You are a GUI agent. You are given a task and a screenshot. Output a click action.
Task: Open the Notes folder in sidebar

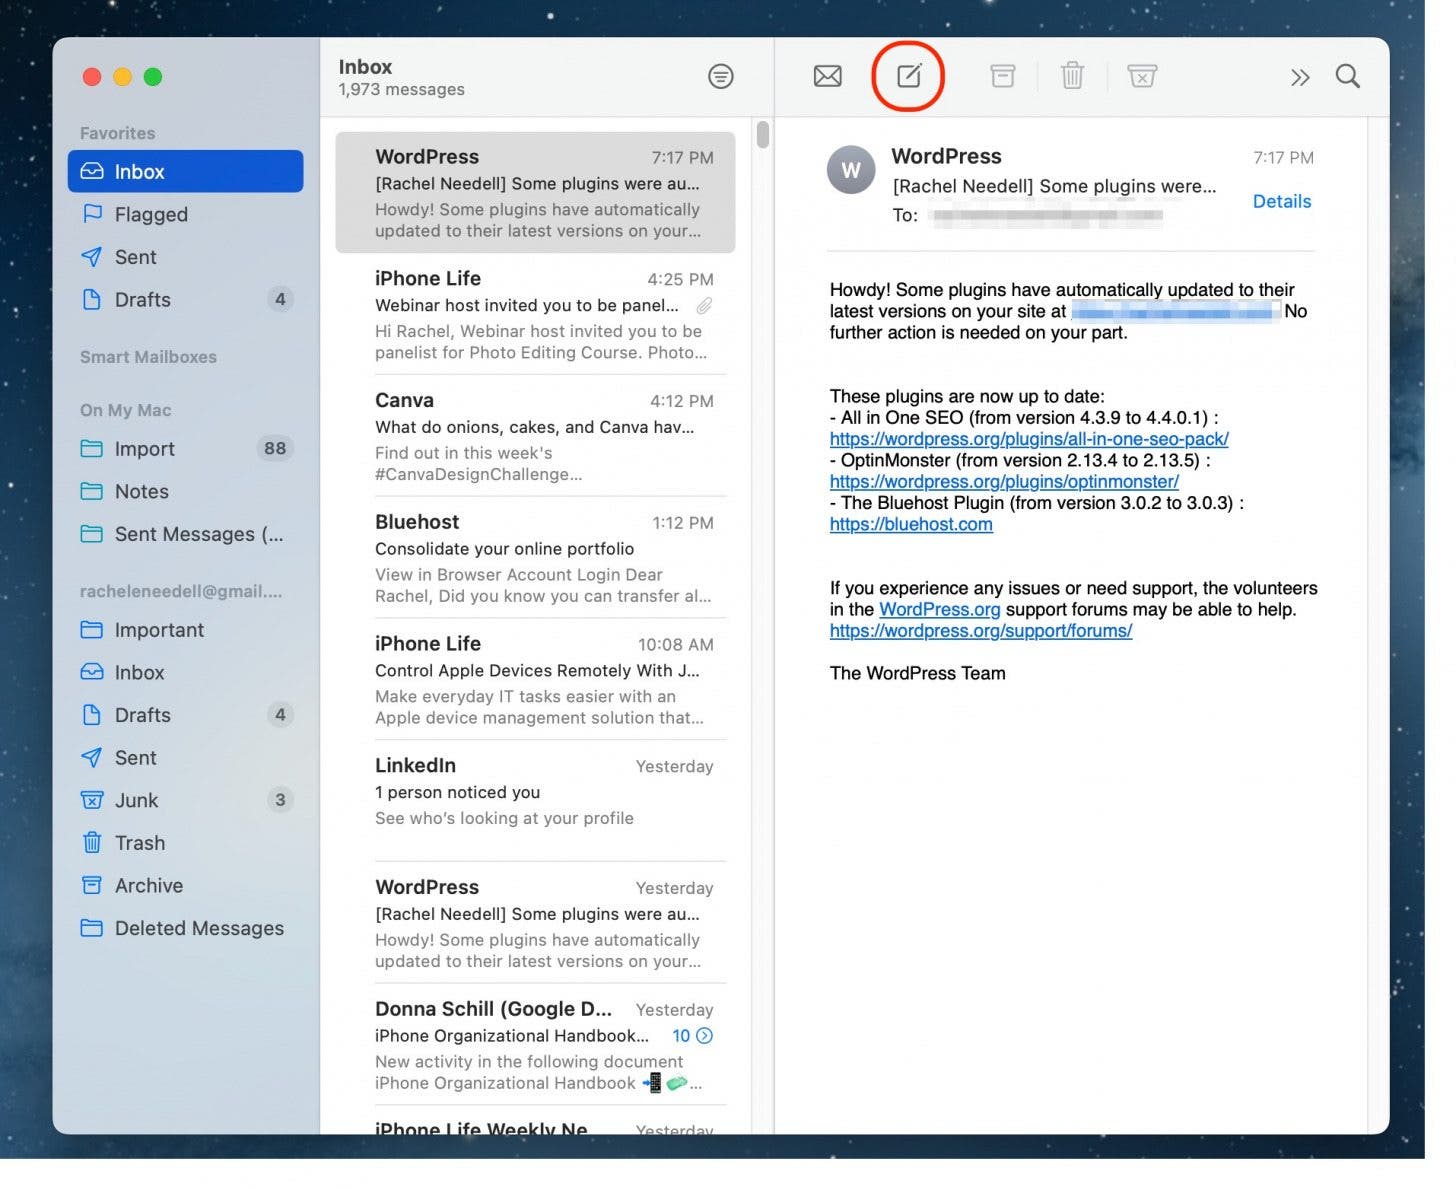141,491
